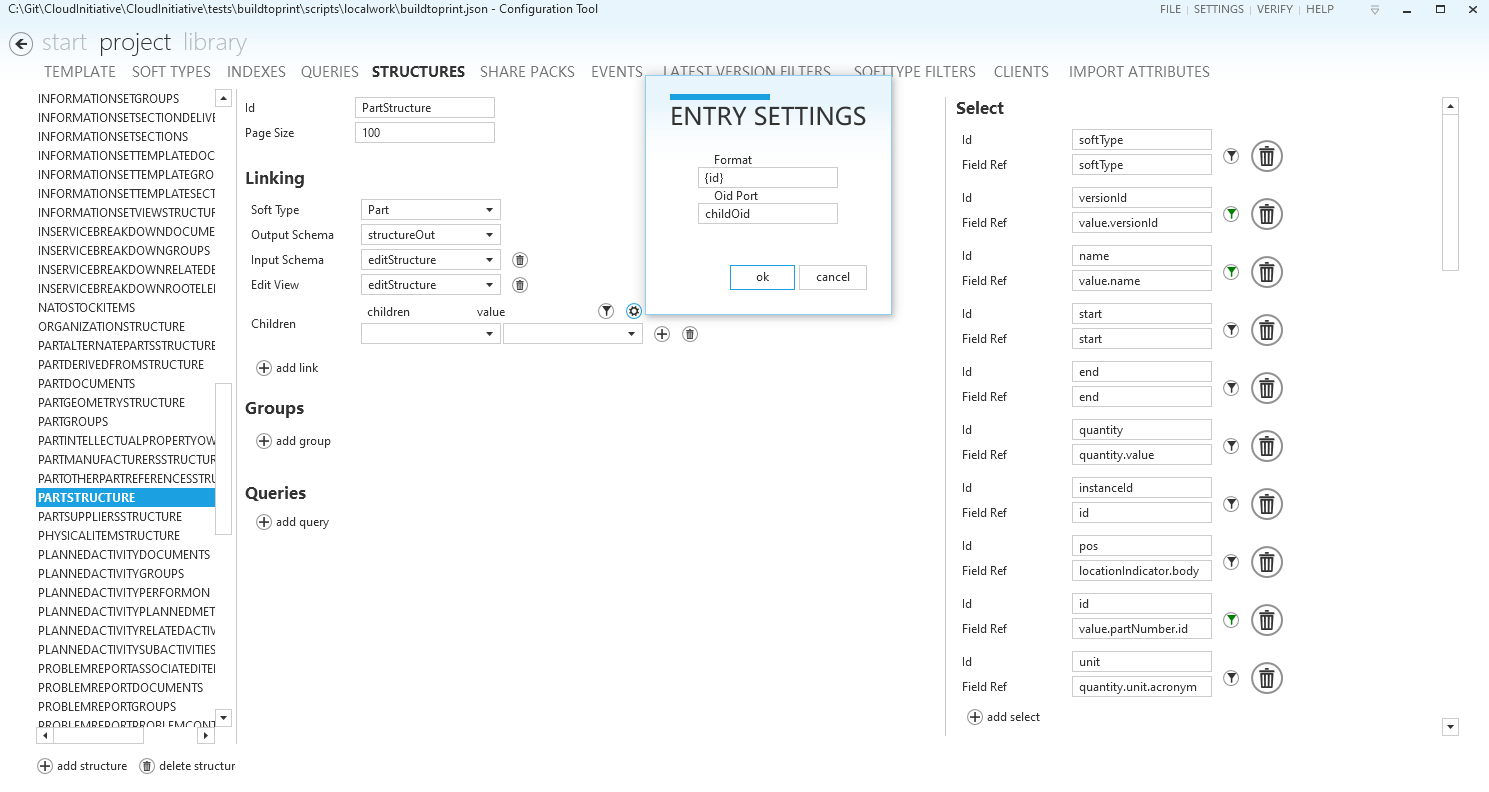Image resolution: width=1489 pixels, height=792 pixels.
Task: Open the SETTINGS menu at top right
Action: [1219, 9]
